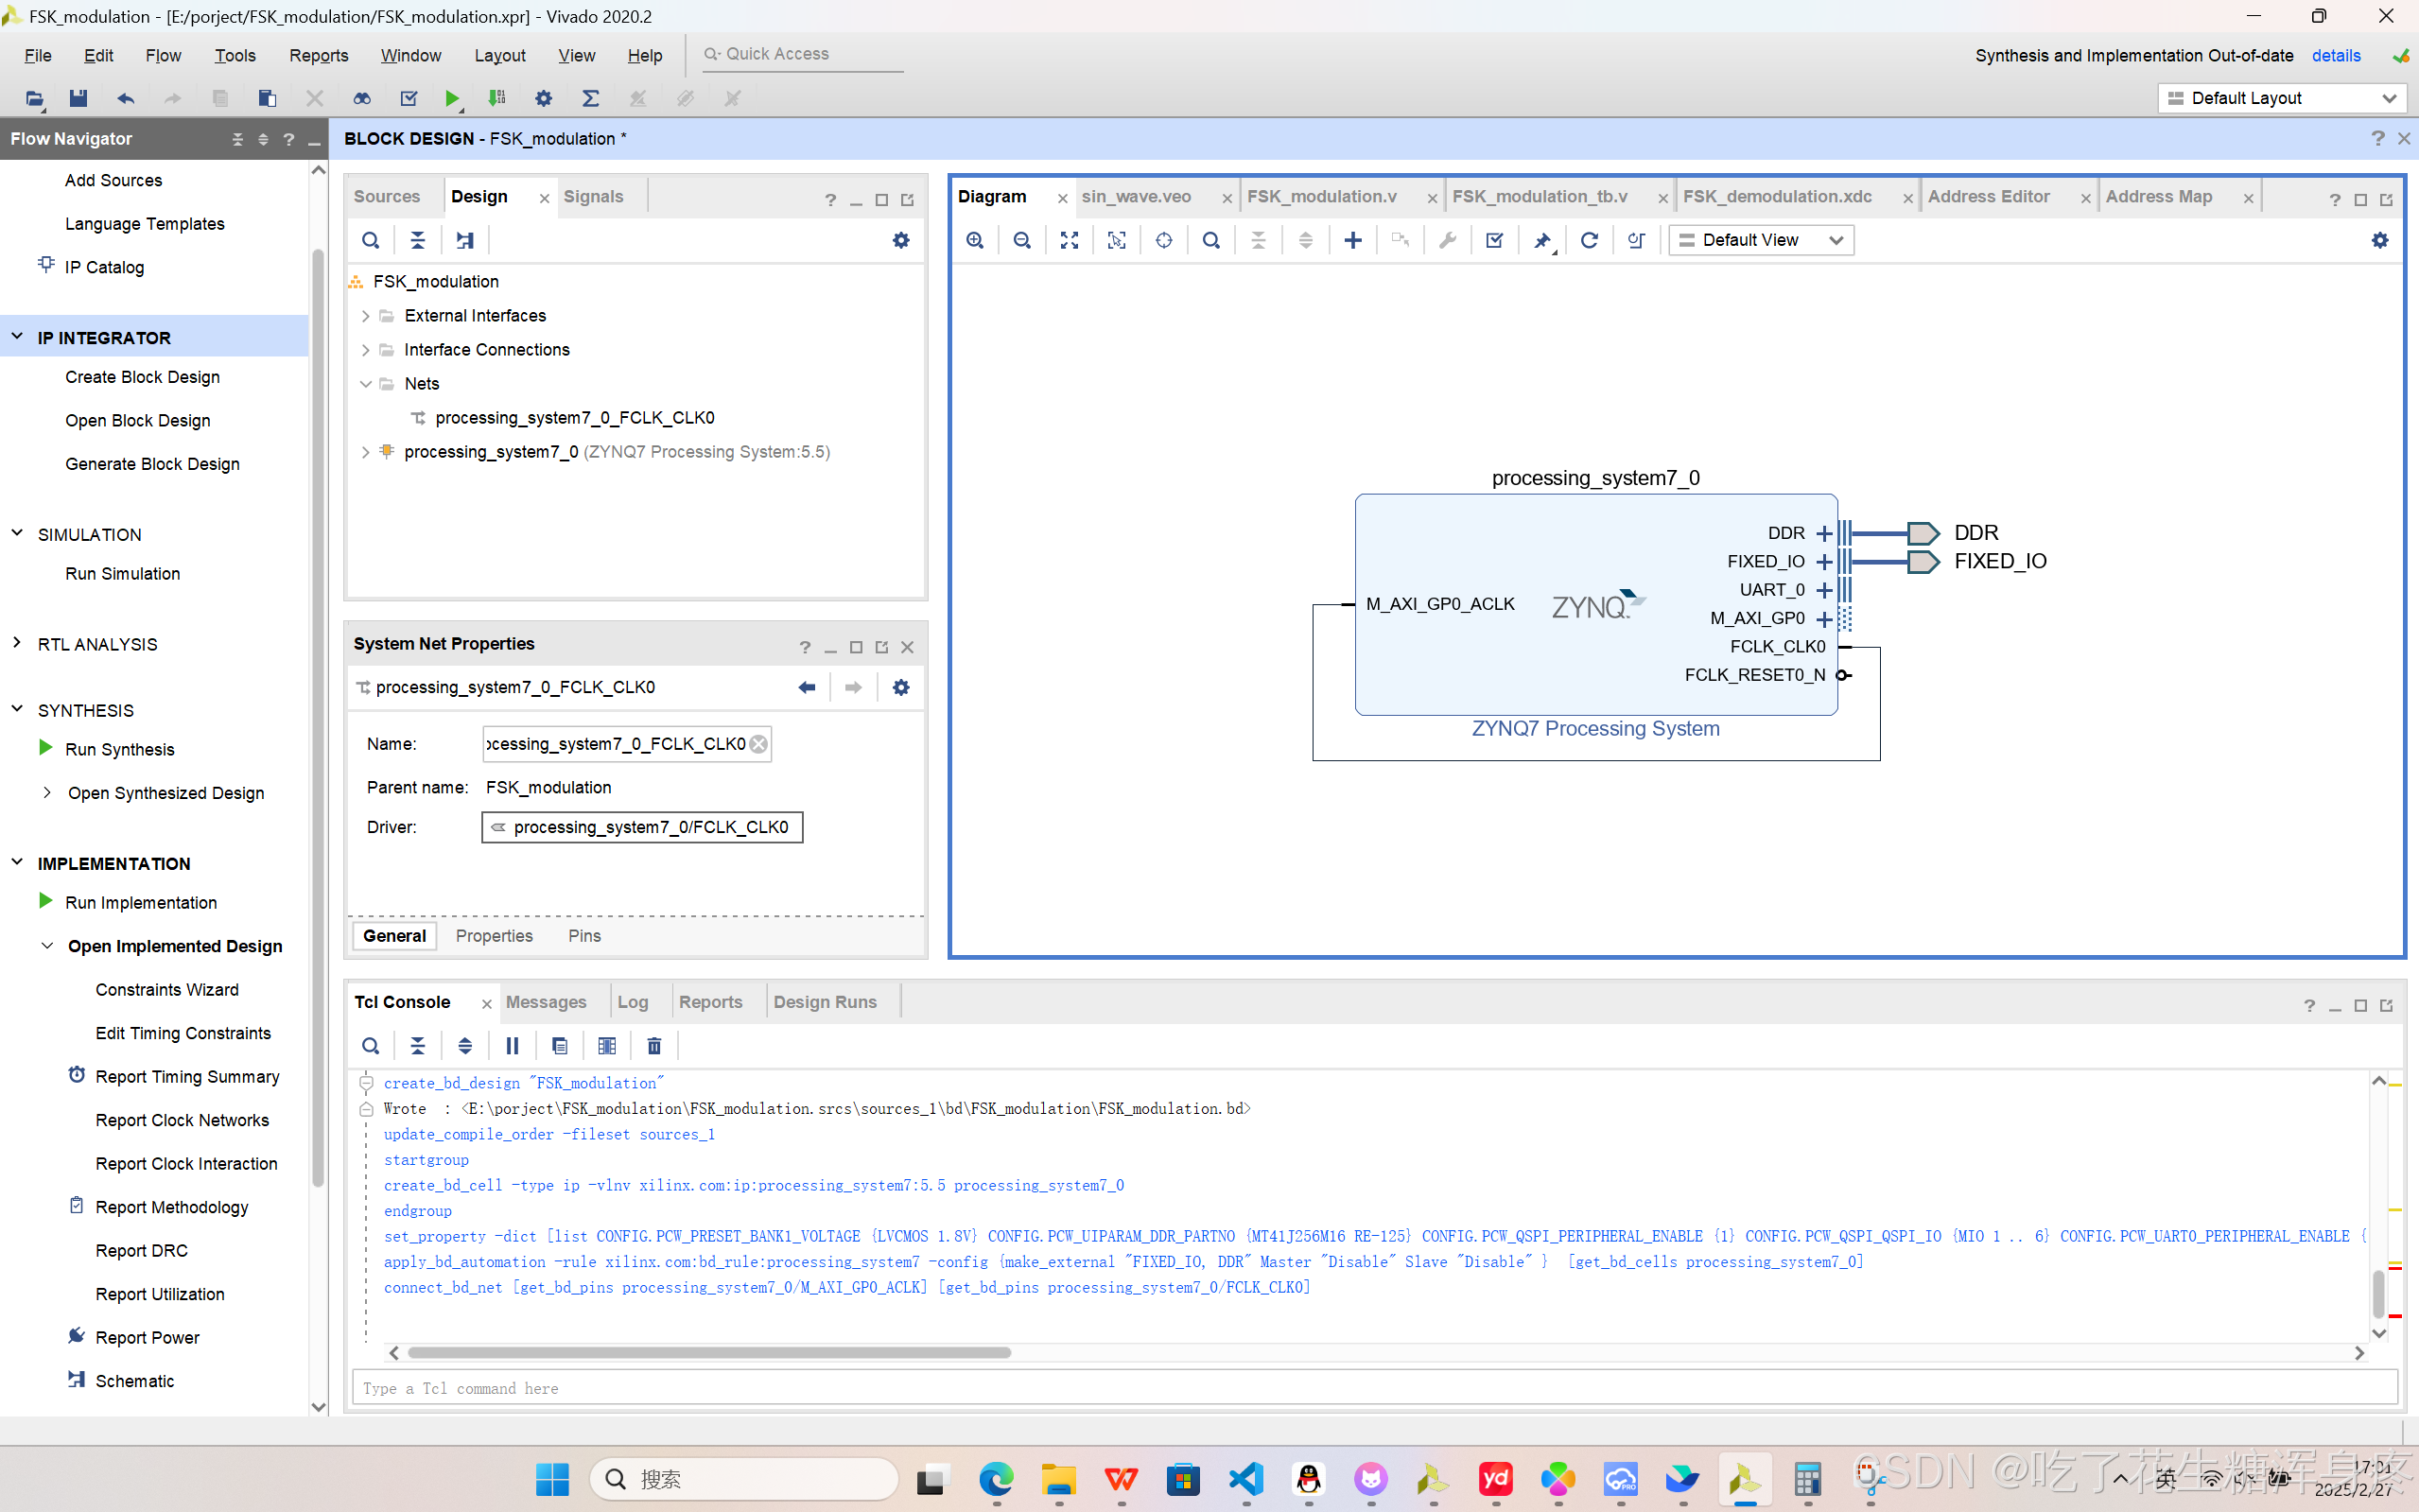2419x1512 pixels.
Task: Click the Tcl command input field
Action: point(1374,1388)
